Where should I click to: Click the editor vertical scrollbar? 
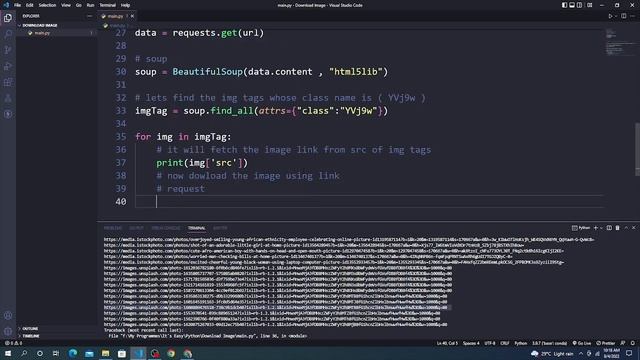pos(637,149)
